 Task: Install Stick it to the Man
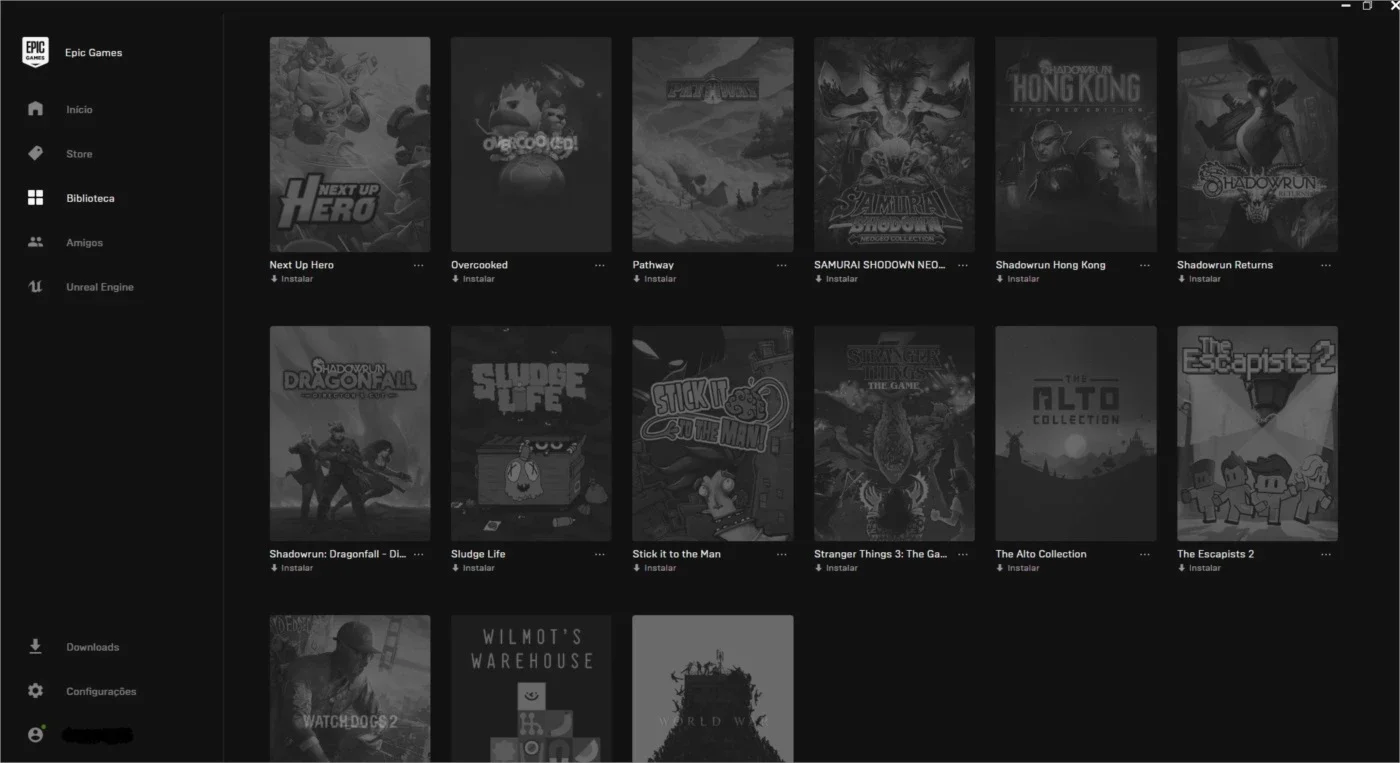[x=655, y=568]
